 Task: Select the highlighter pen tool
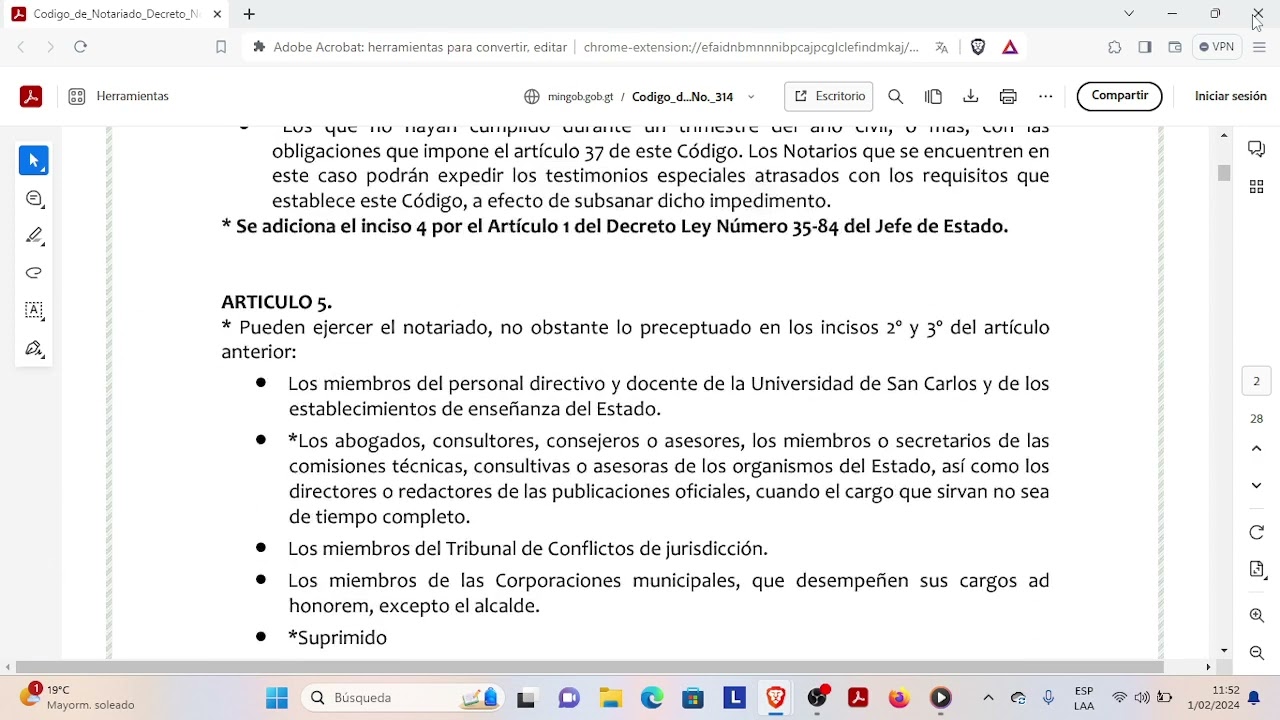click(x=34, y=235)
